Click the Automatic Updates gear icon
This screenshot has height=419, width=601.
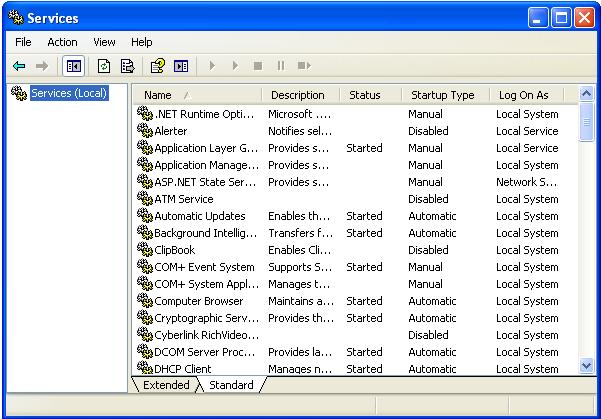[145, 215]
